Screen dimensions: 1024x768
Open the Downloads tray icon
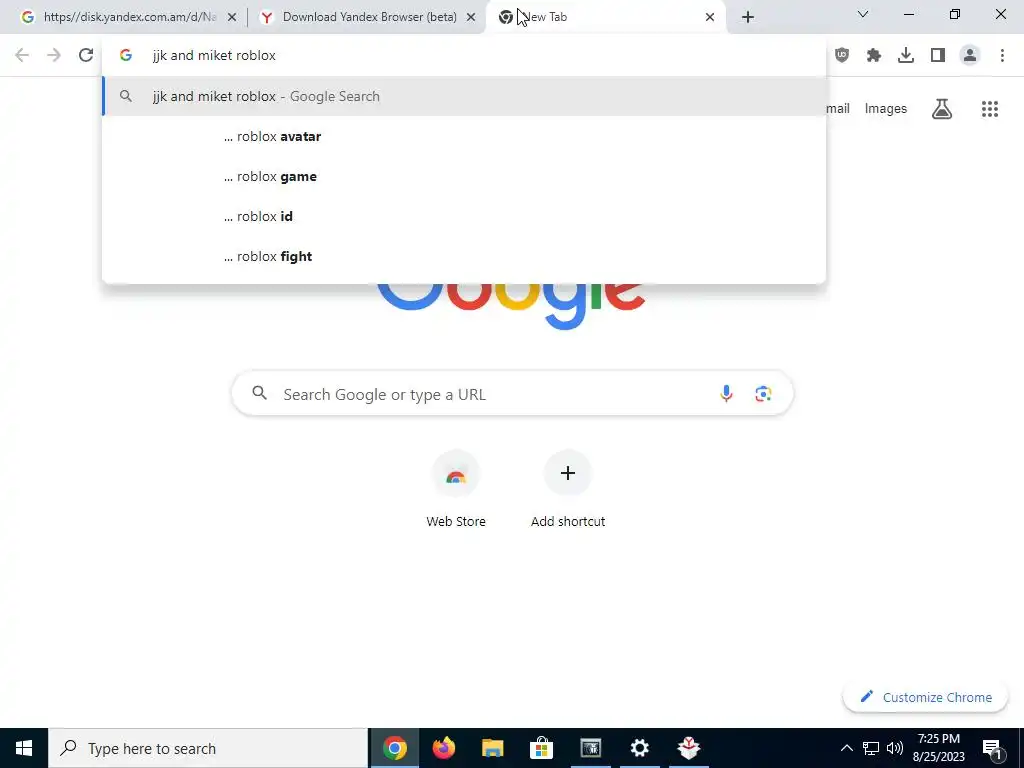click(906, 56)
